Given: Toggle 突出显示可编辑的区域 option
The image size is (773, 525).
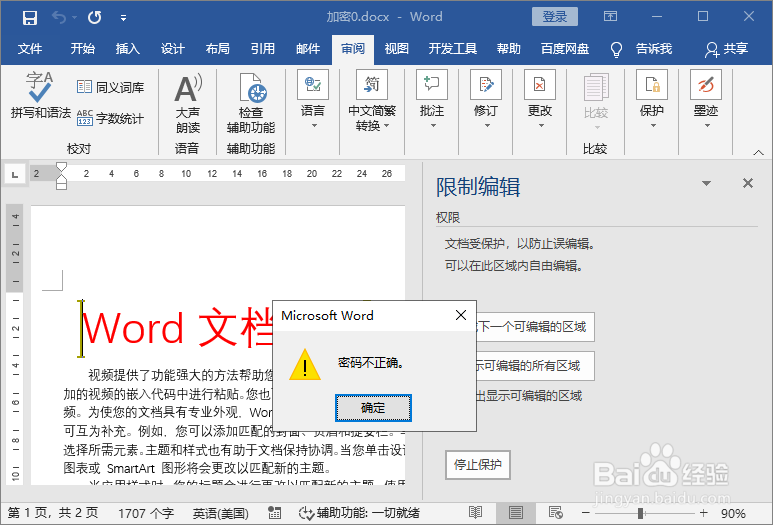Looking at the screenshot, I should [x=528, y=396].
